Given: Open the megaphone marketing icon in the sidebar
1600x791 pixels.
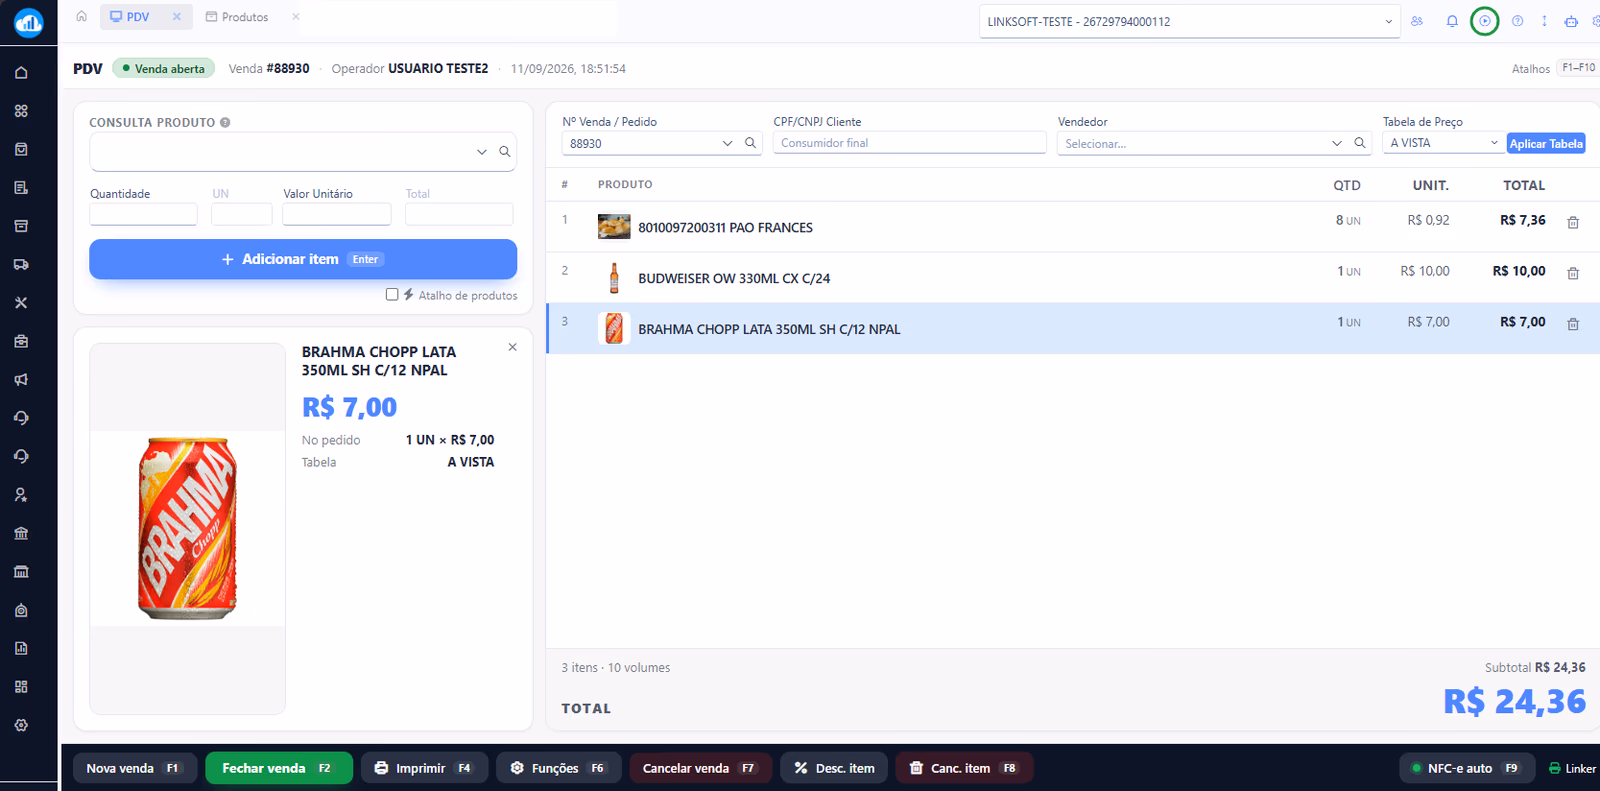Looking at the screenshot, I should pyautogui.click(x=21, y=380).
